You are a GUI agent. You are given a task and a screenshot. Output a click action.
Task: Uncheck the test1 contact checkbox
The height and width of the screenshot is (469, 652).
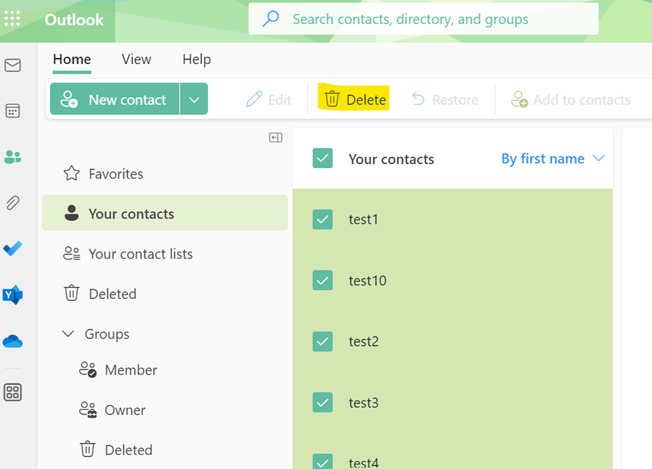coord(323,219)
